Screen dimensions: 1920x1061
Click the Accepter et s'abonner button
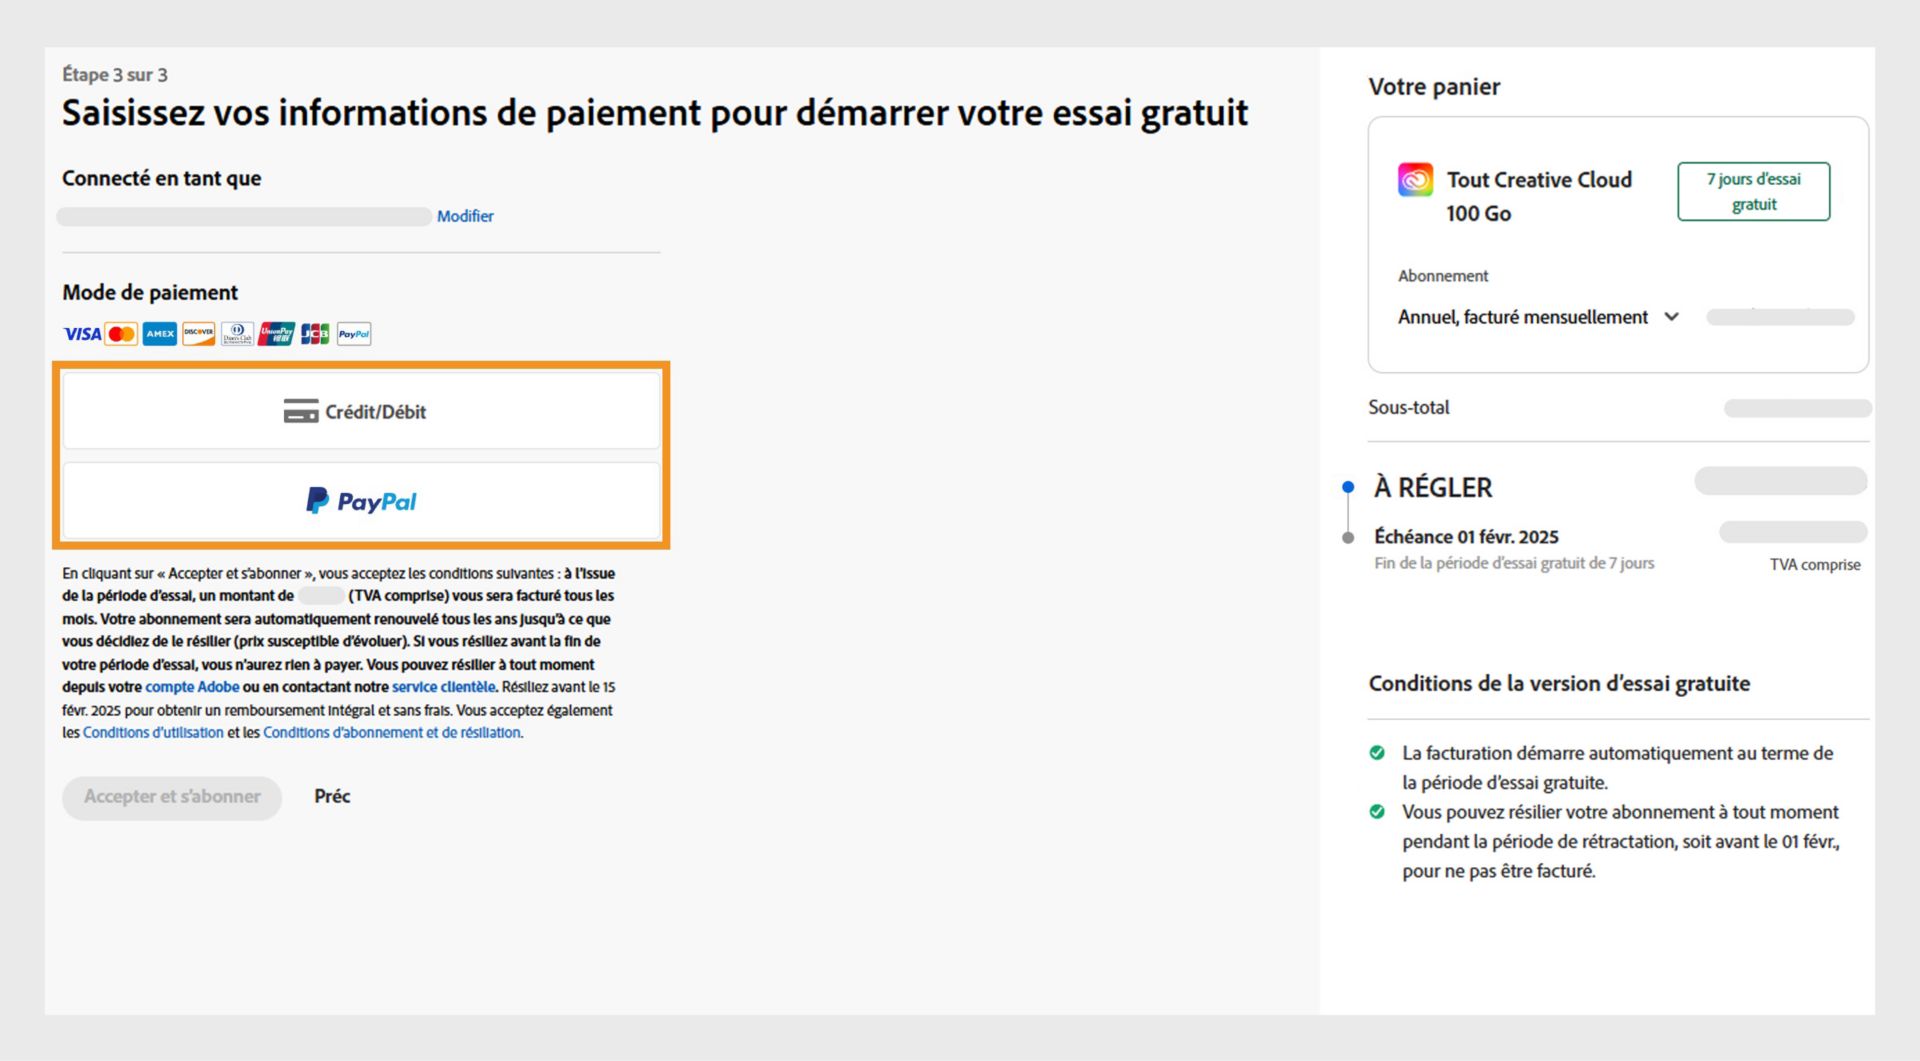click(172, 797)
